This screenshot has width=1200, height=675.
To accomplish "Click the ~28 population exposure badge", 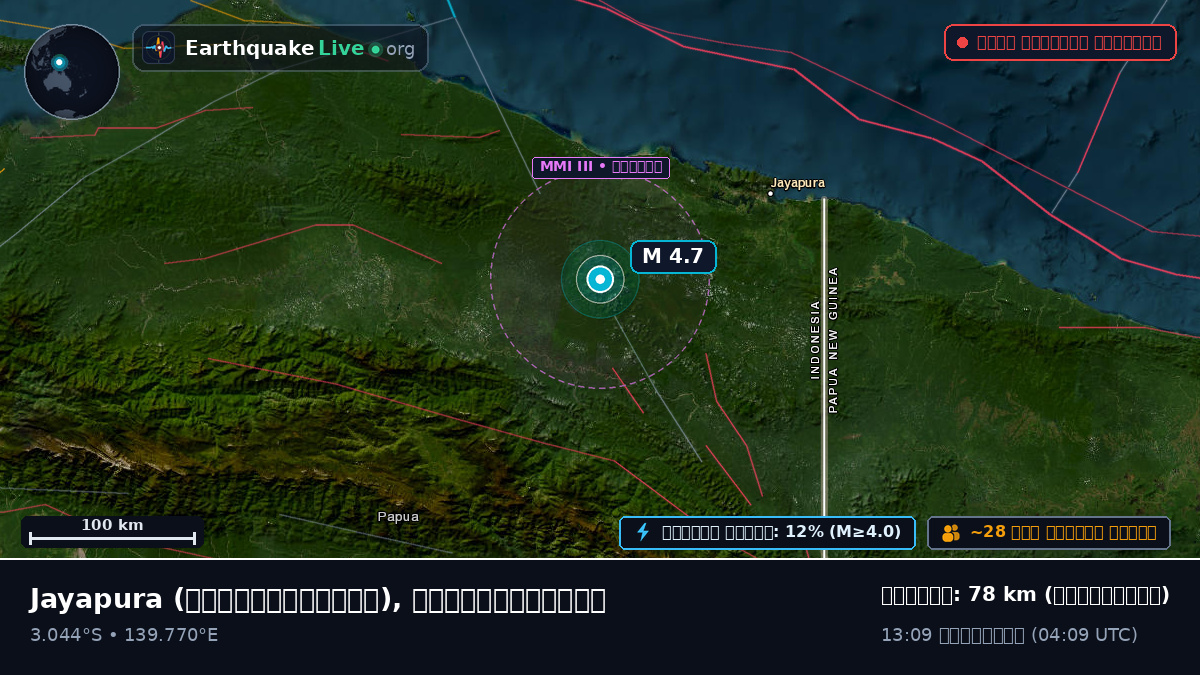I will click(x=1049, y=532).
